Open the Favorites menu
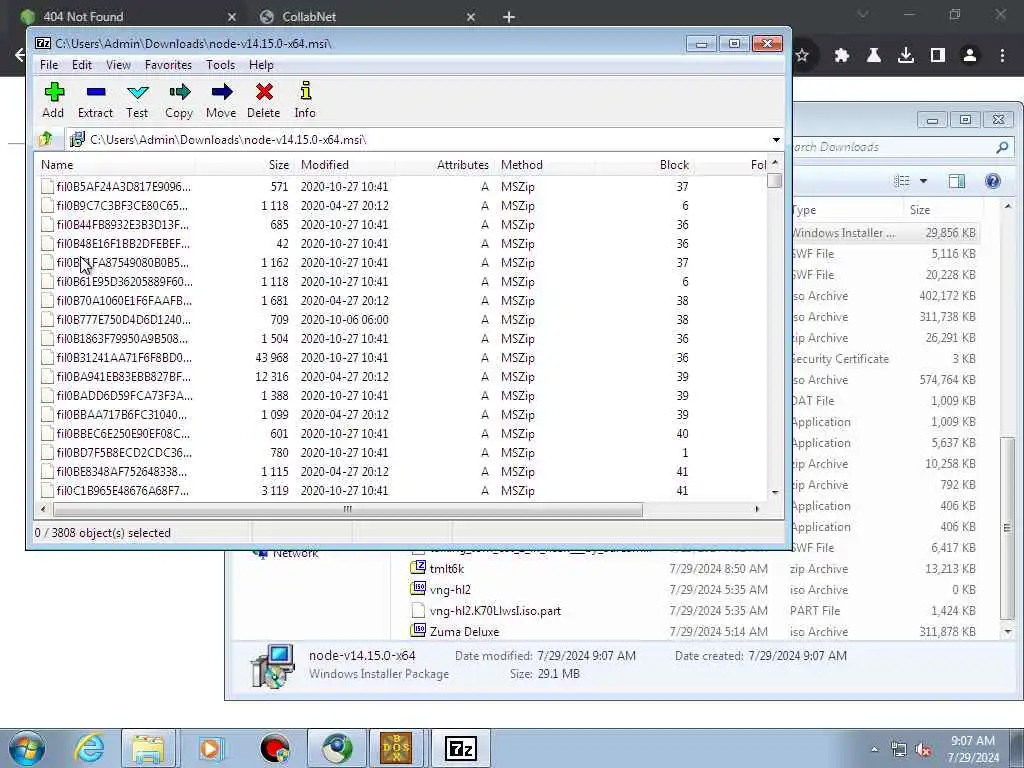1024x768 pixels. coord(168,65)
